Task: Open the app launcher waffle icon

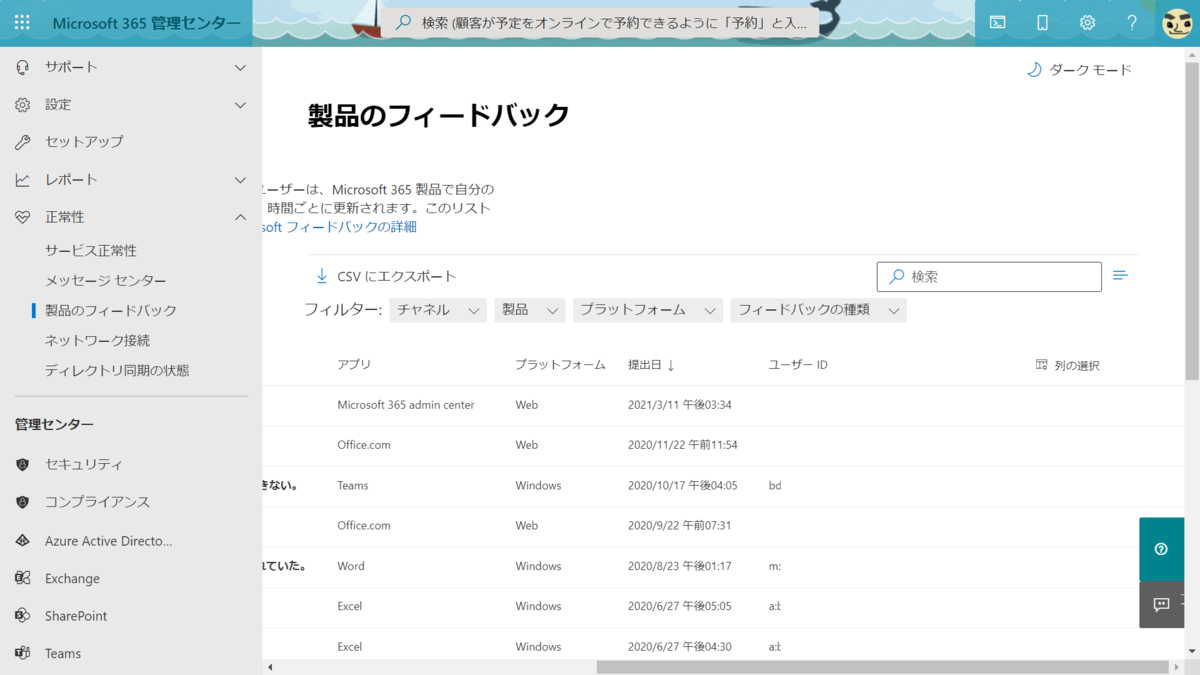Action: tap(22, 22)
